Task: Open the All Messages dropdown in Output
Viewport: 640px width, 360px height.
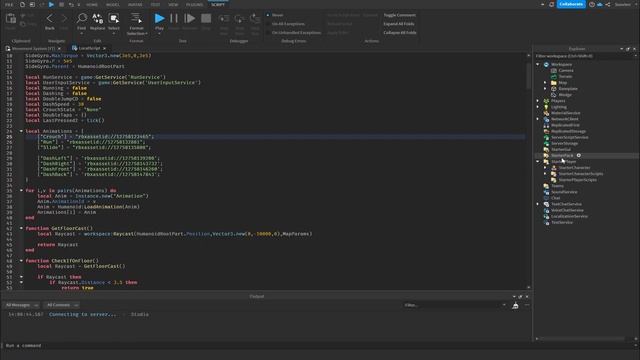Action: pyautogui.click(x=22, y=305)
